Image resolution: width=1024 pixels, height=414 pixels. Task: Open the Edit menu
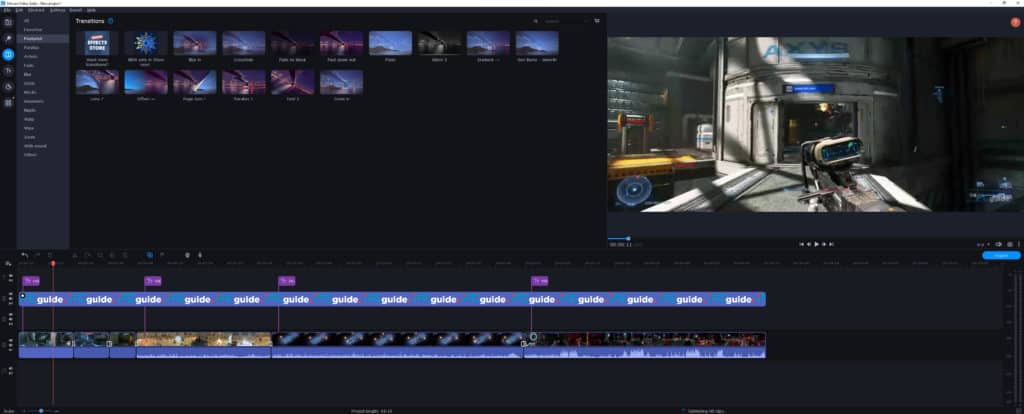pos(18,10)
